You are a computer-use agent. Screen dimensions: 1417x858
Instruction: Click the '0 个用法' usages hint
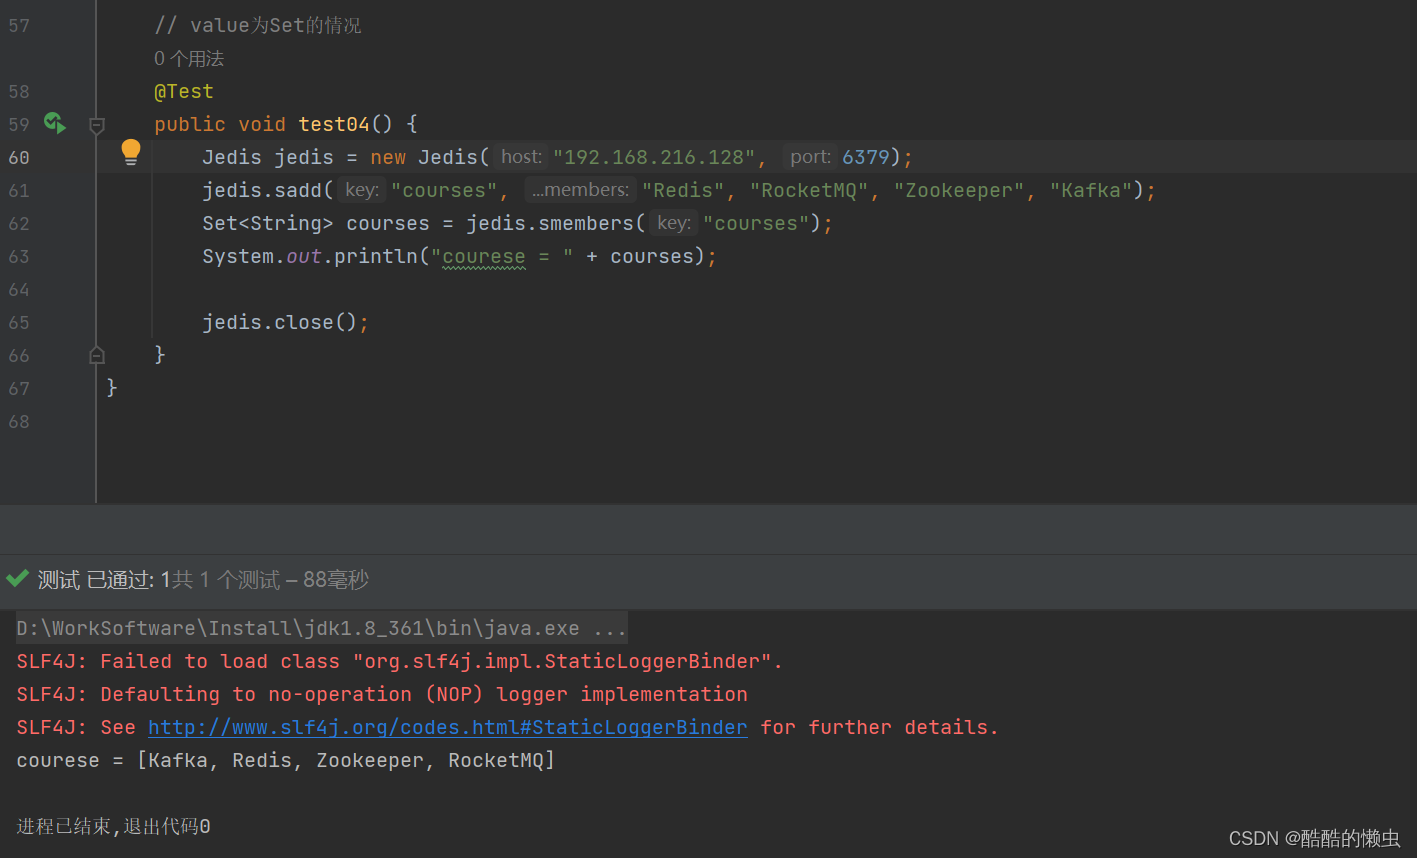click(189, 58)
